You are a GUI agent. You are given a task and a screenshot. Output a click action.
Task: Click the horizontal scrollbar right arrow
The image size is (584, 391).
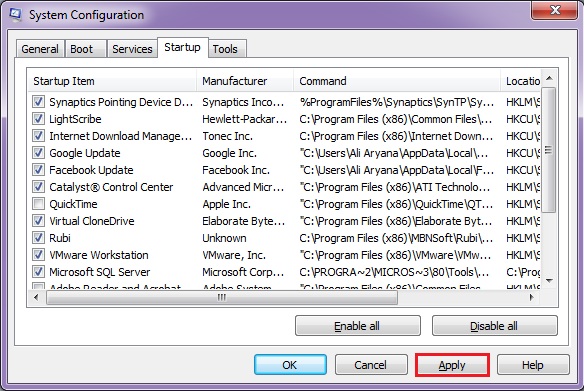tap(531, 297)
